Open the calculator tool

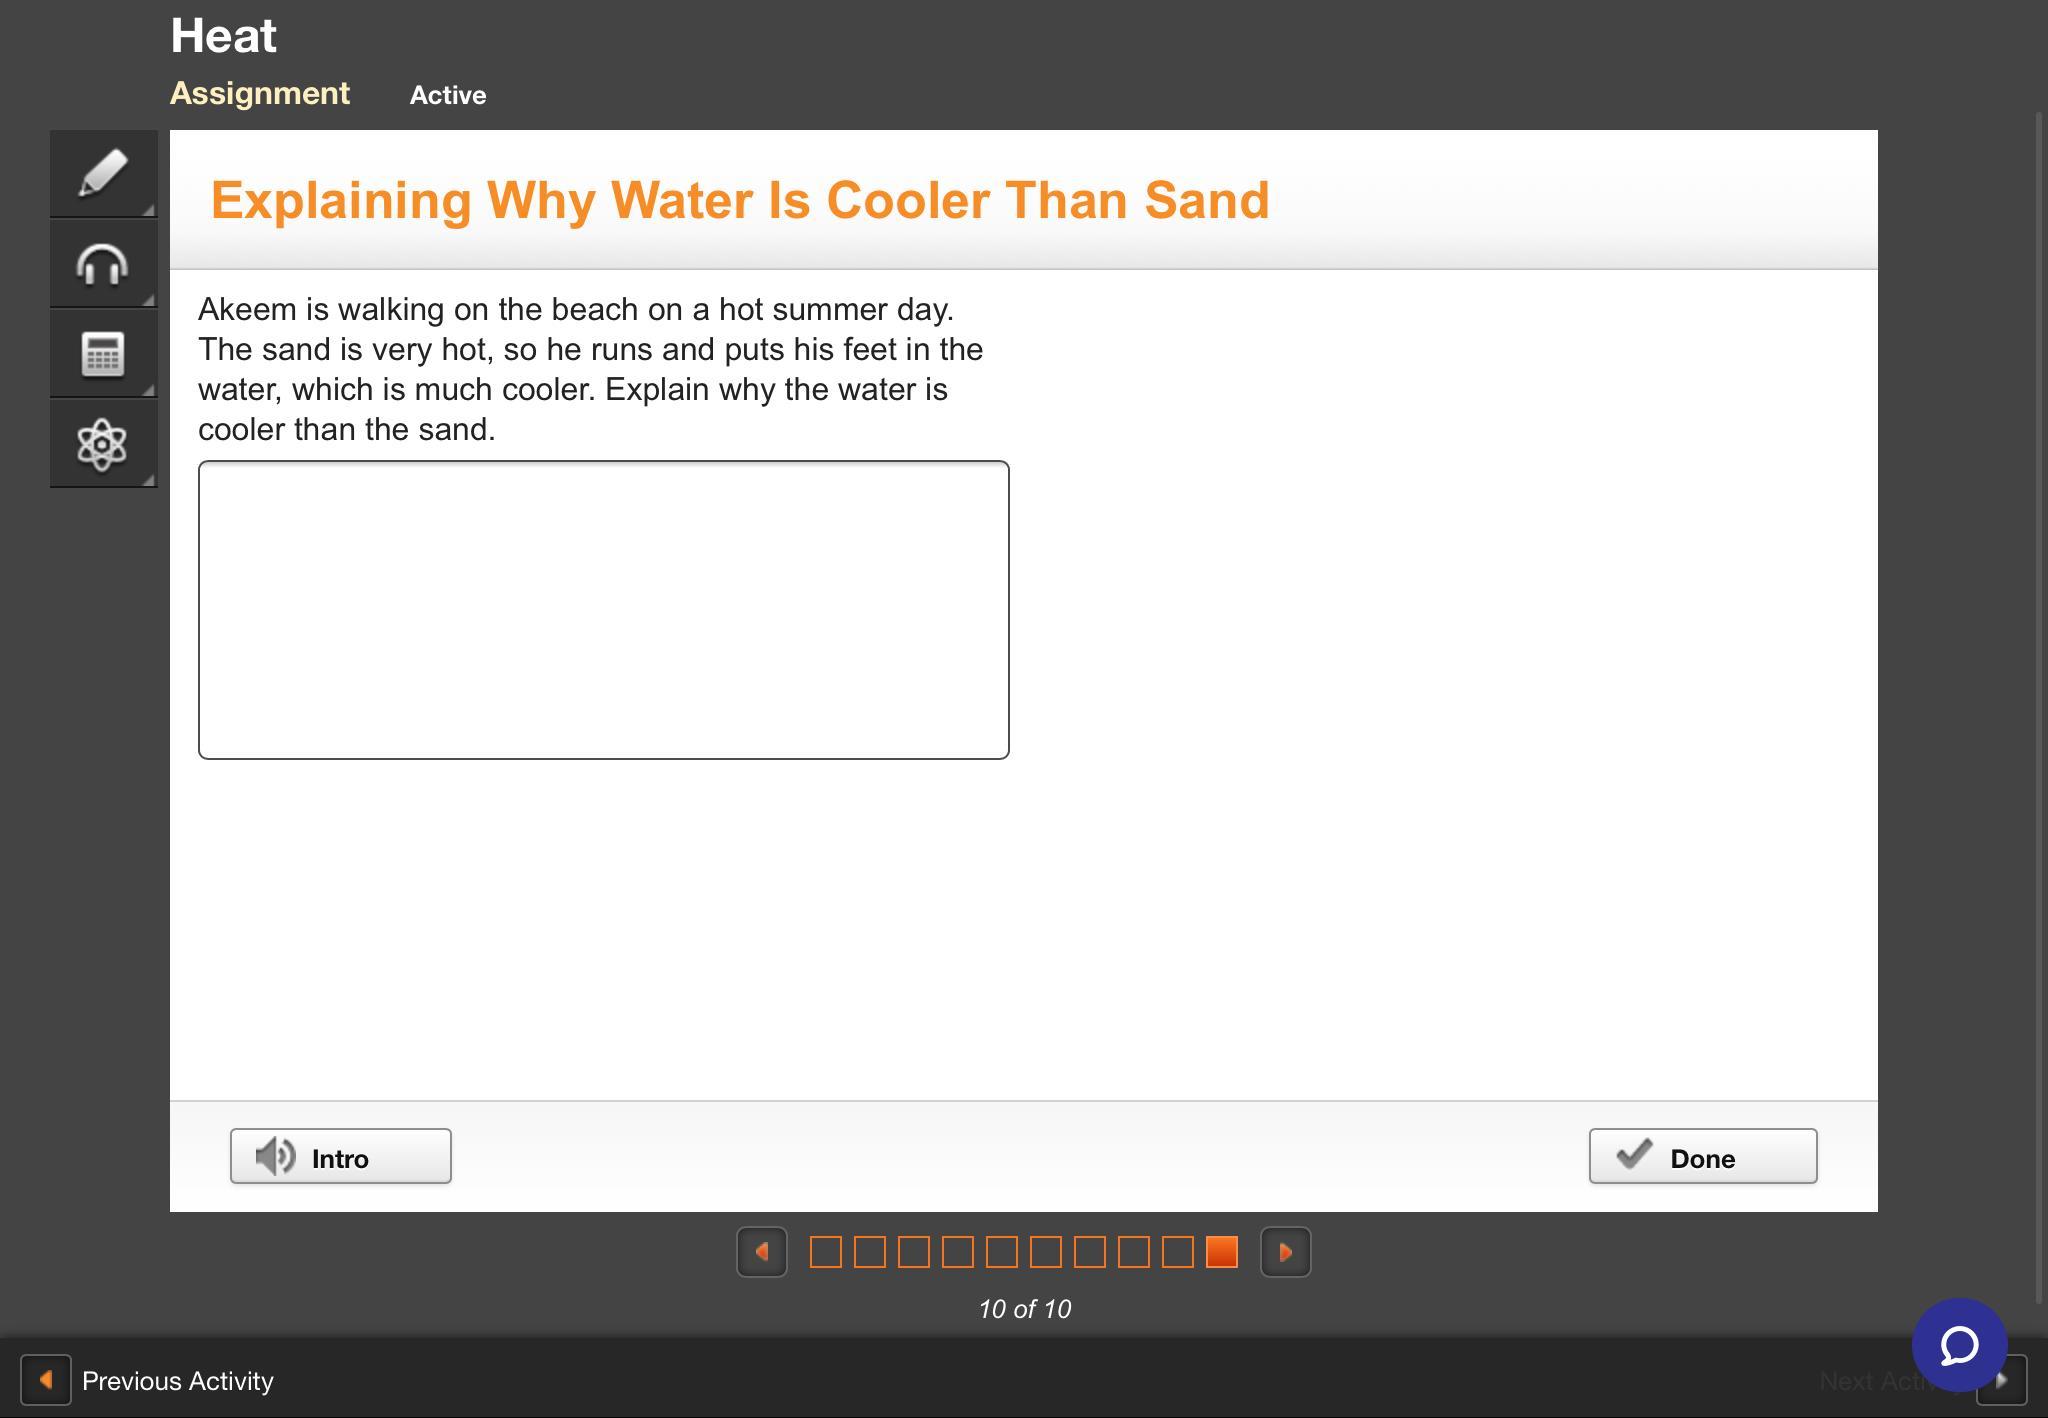coord(103,354)
